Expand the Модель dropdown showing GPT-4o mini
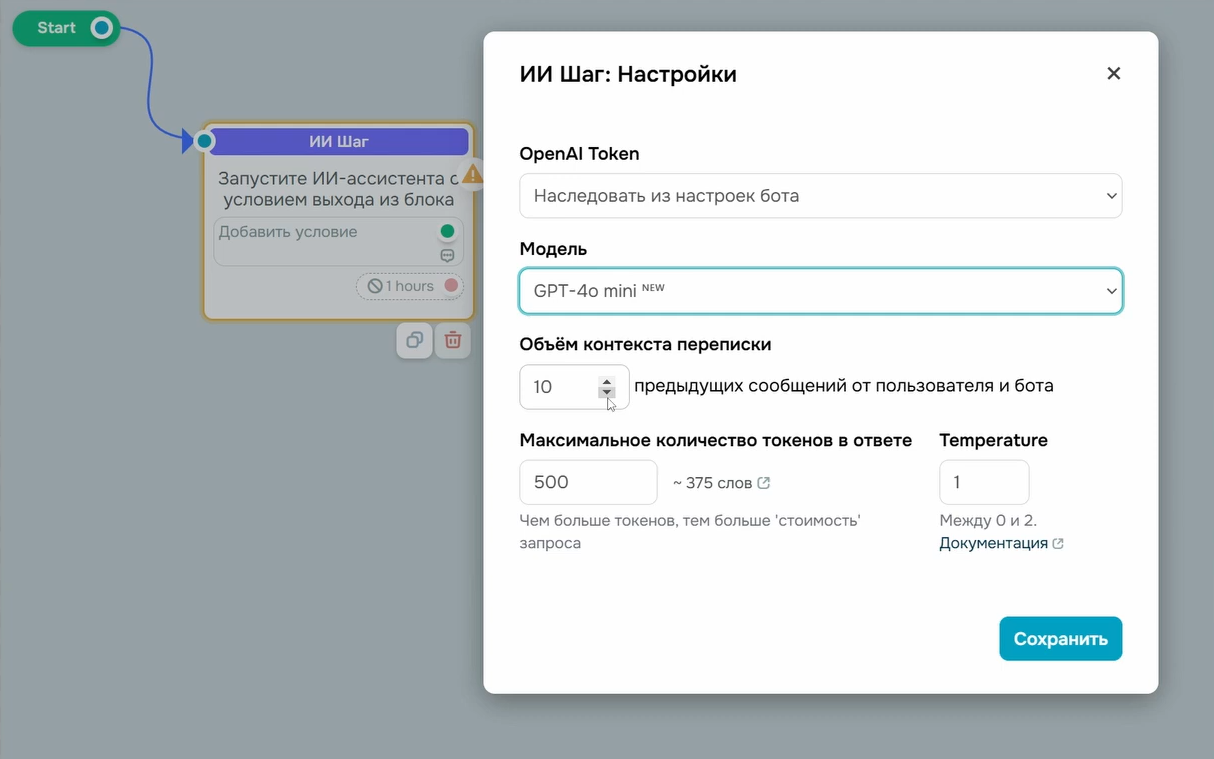Screen dimensions: 1214x759 click(x=820, y=291)
